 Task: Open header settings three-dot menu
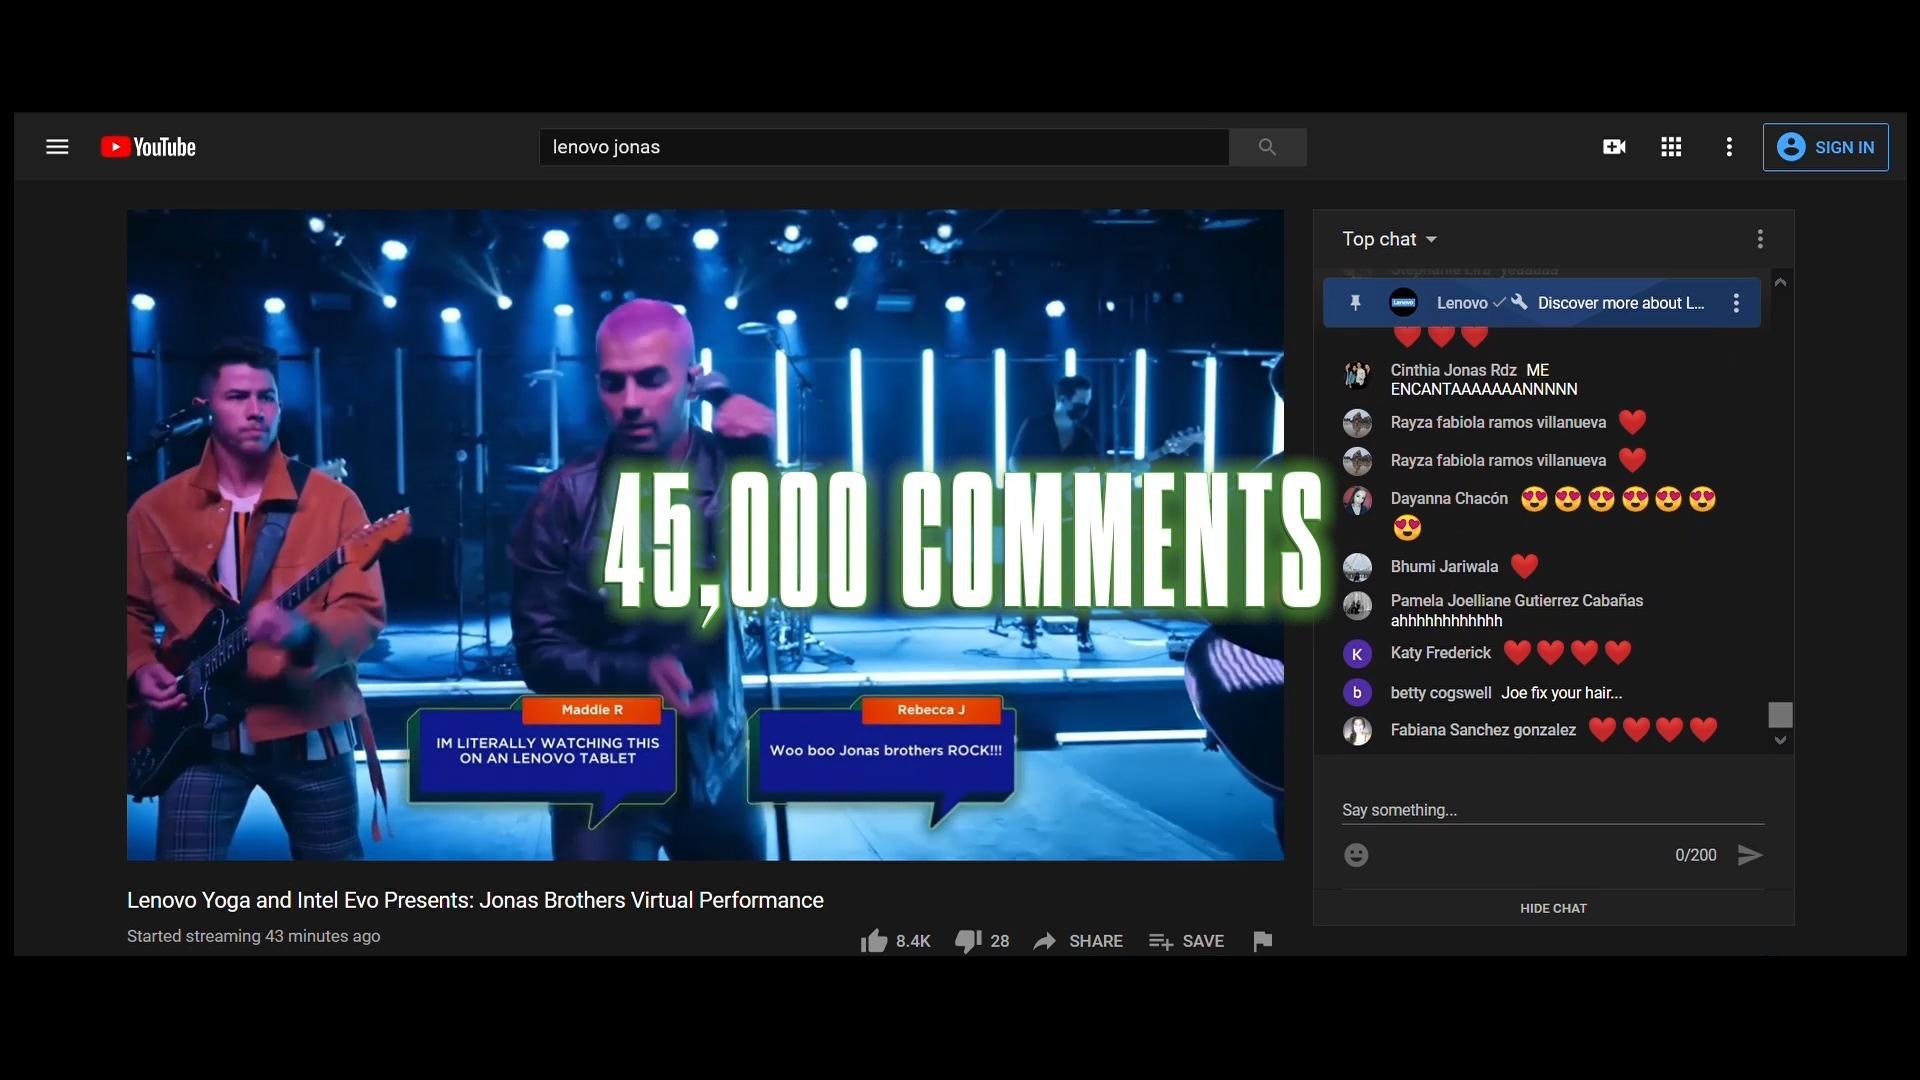(1729, 147)
